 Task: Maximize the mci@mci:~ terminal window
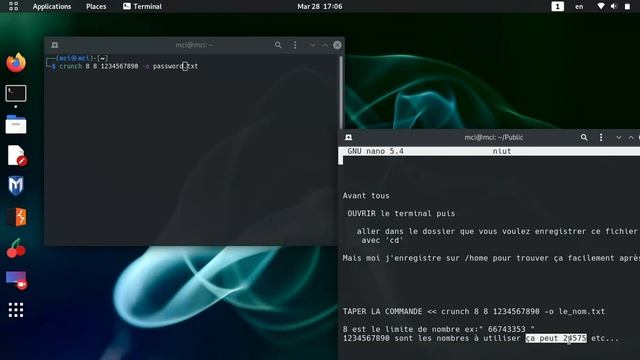coord(325,45)
